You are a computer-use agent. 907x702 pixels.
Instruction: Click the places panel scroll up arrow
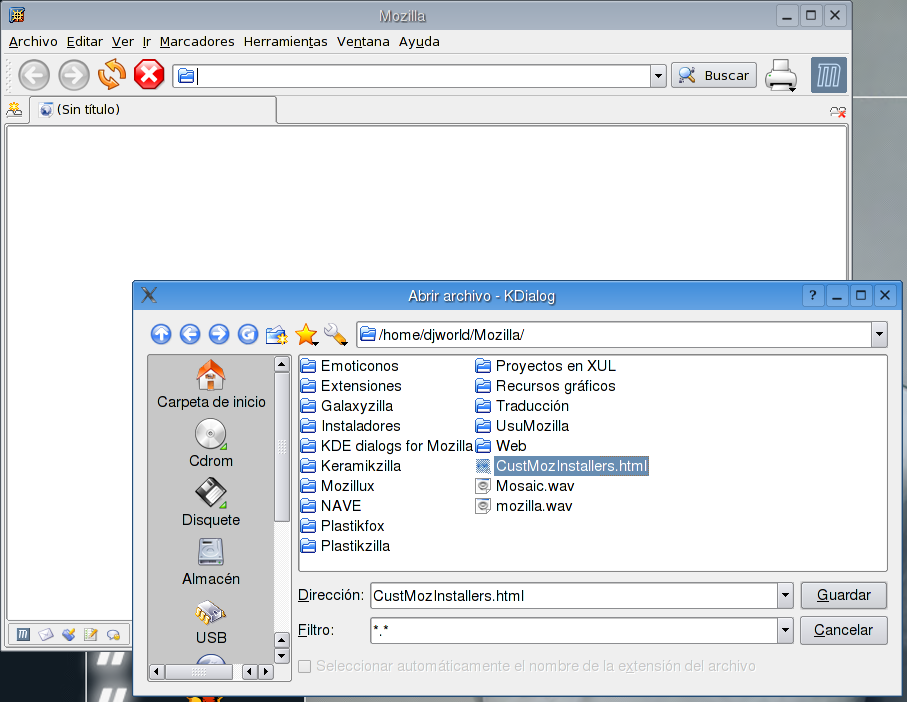(x=282, y=364)
